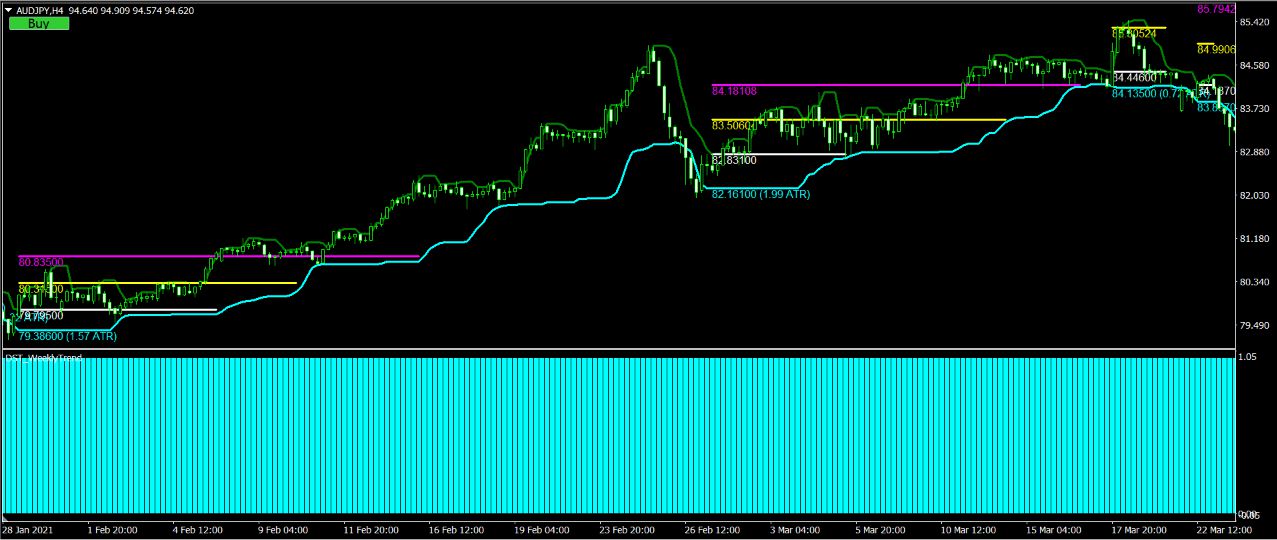Click the OHLC values 94.640 94.909 94.574 94.620
This screenshot has height=540, width=1277.
coord(132,10)
